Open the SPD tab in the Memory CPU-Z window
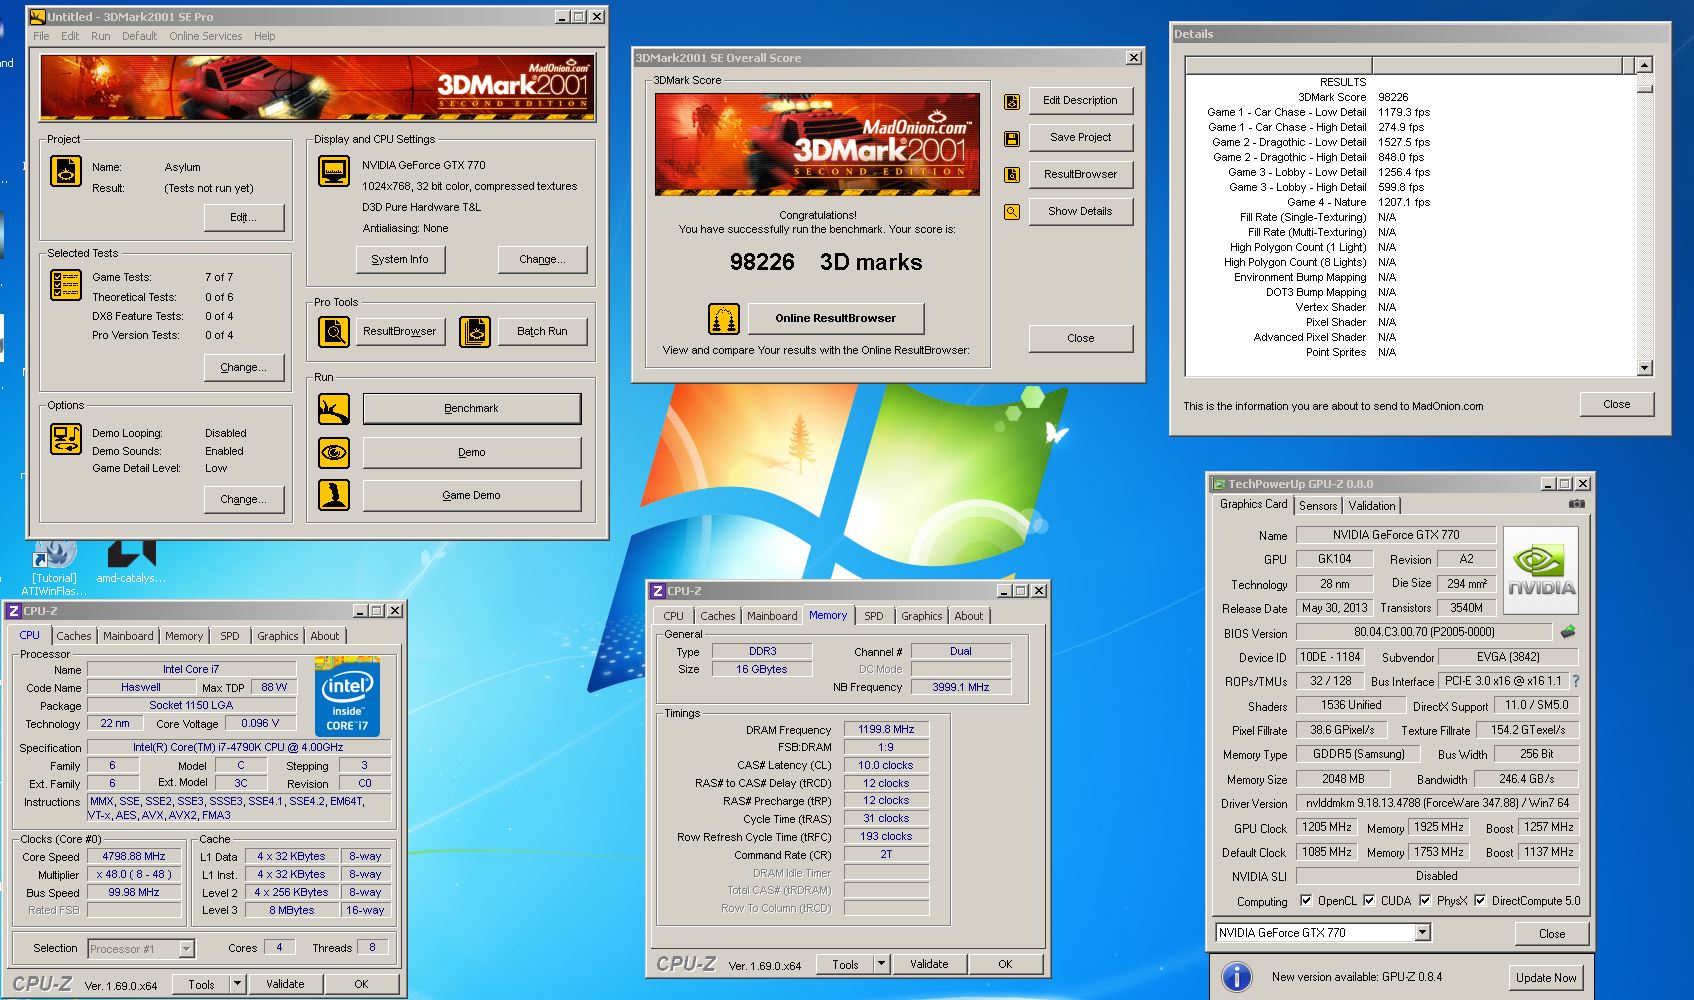 [x=874, y=616]
